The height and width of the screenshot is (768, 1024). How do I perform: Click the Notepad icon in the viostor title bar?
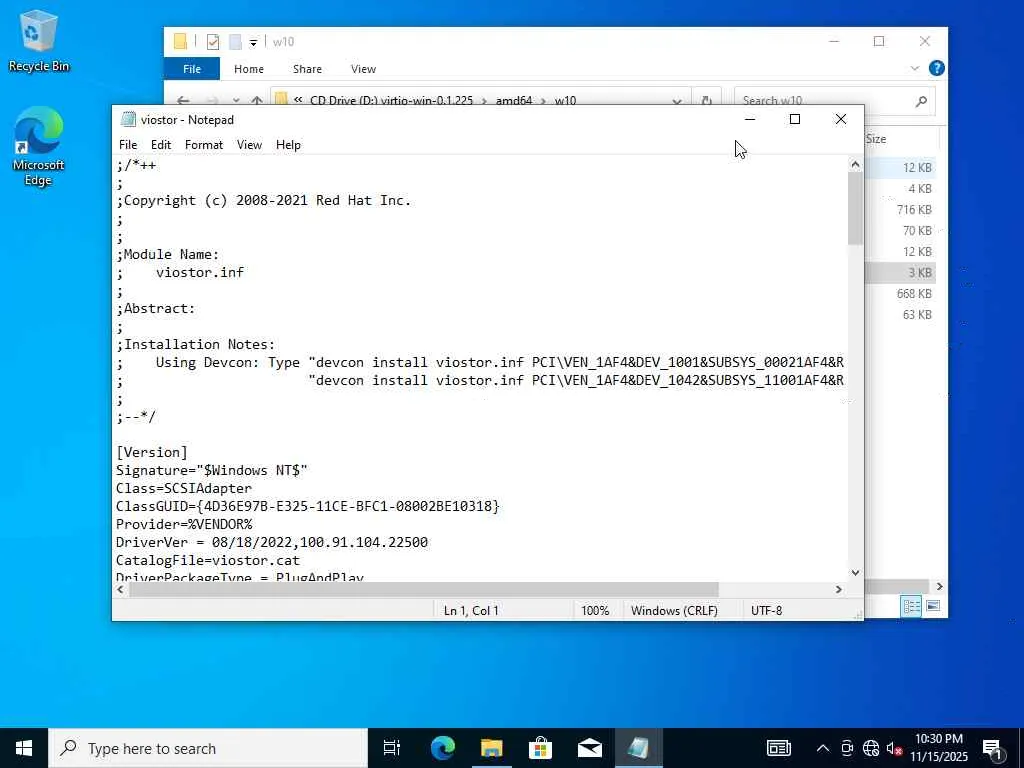click(128, 120)
